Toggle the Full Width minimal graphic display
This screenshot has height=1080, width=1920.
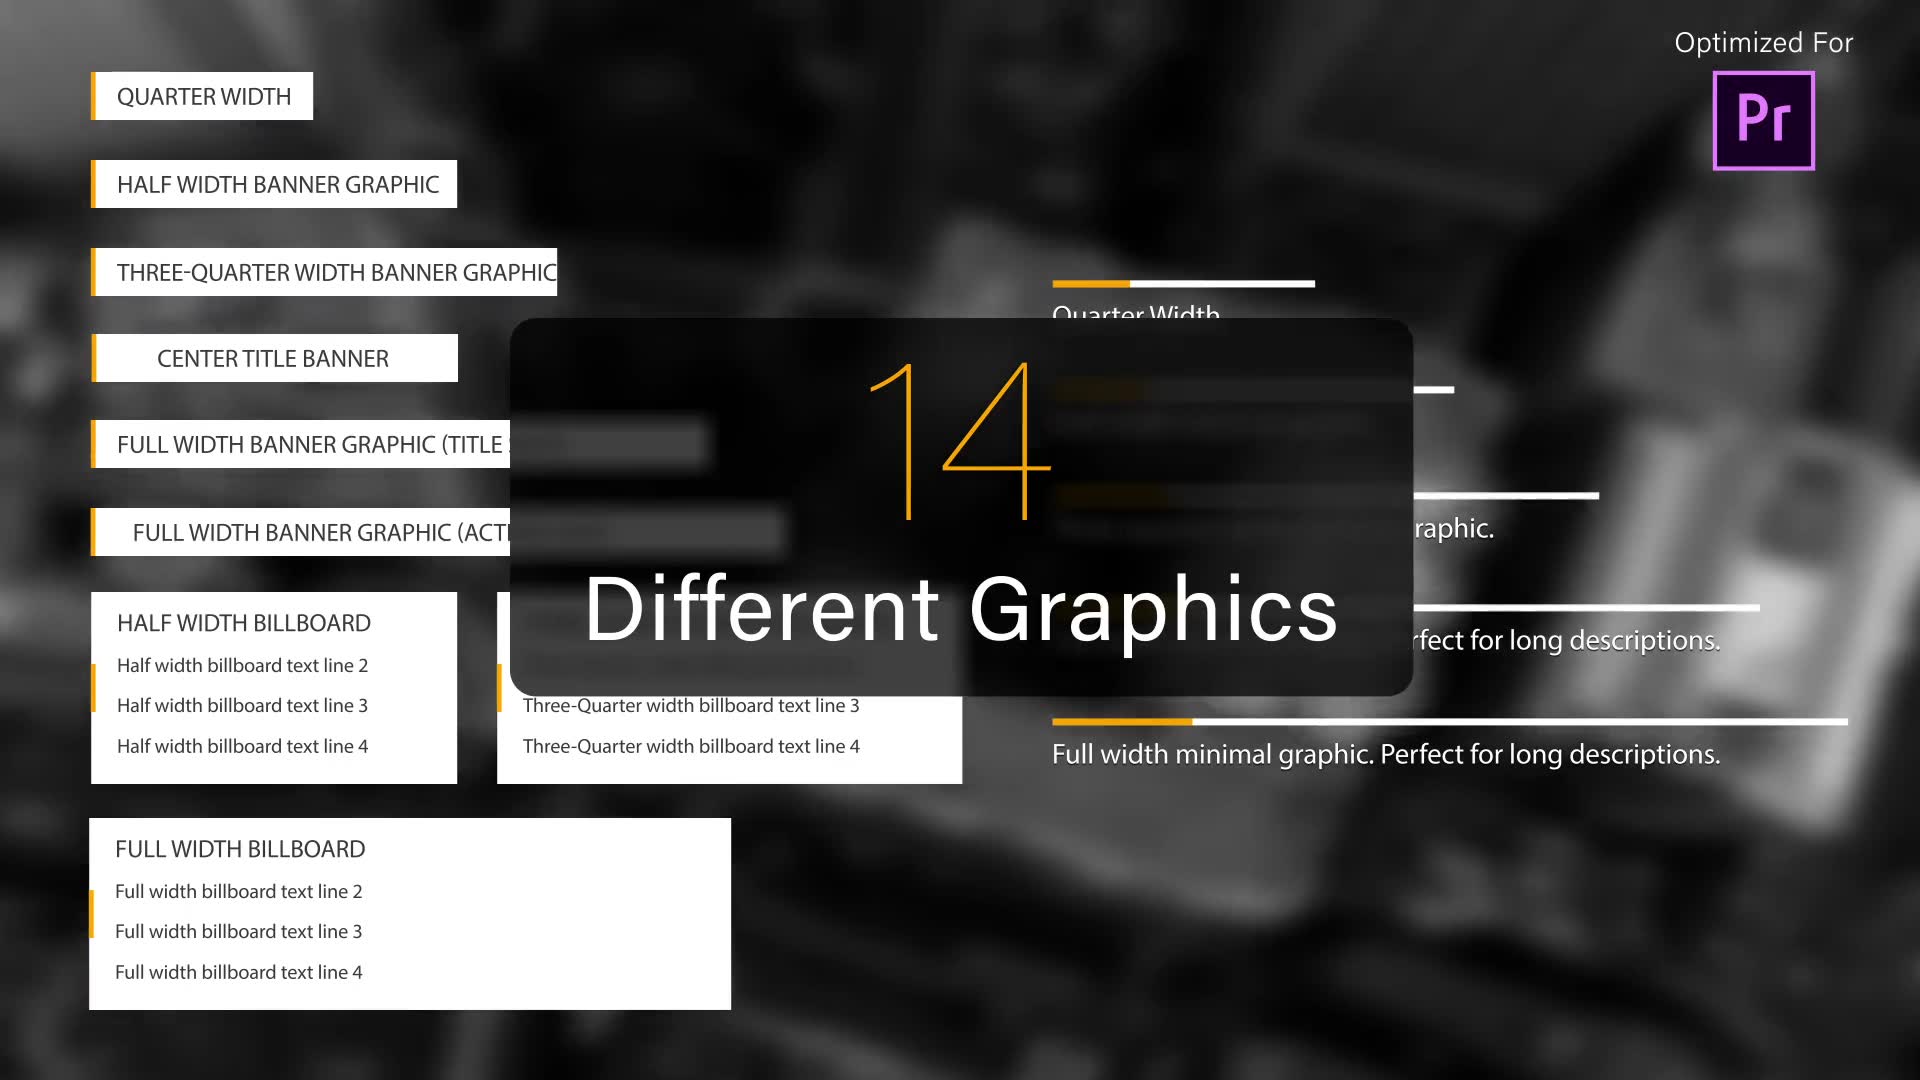click(1386, 753)
